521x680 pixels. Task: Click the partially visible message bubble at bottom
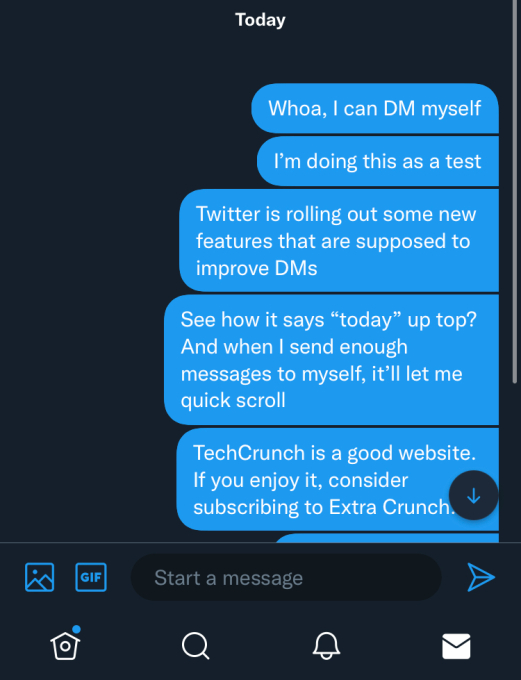pyautogui.click(x=386, y=538)
